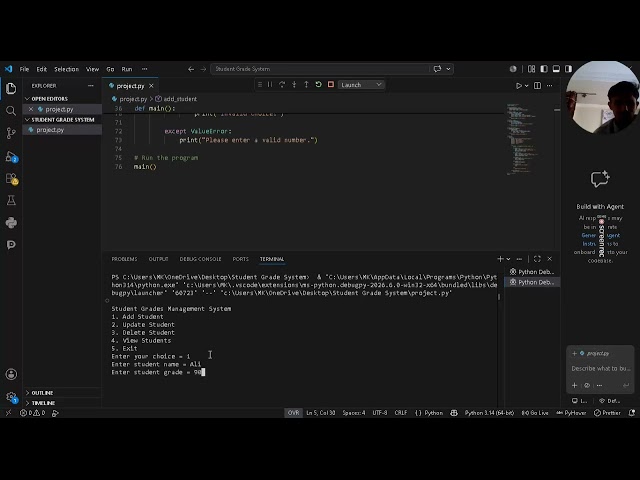Open the Explorer view in activity bar
This screenshot has width=640, height=480.
pyautogui.click(x=11, y=88)
